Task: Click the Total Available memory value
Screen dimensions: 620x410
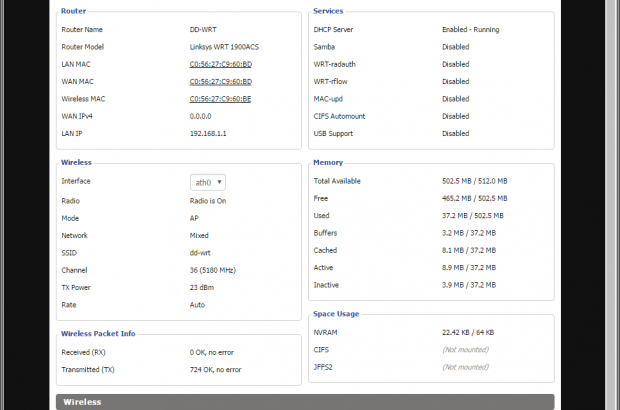Action: coord(474,181)
